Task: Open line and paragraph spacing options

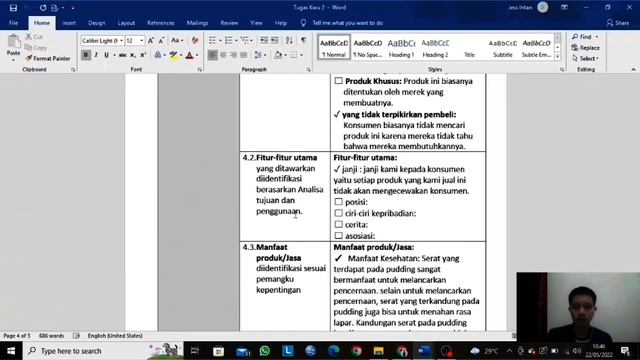Action: (x=260, y=55)
